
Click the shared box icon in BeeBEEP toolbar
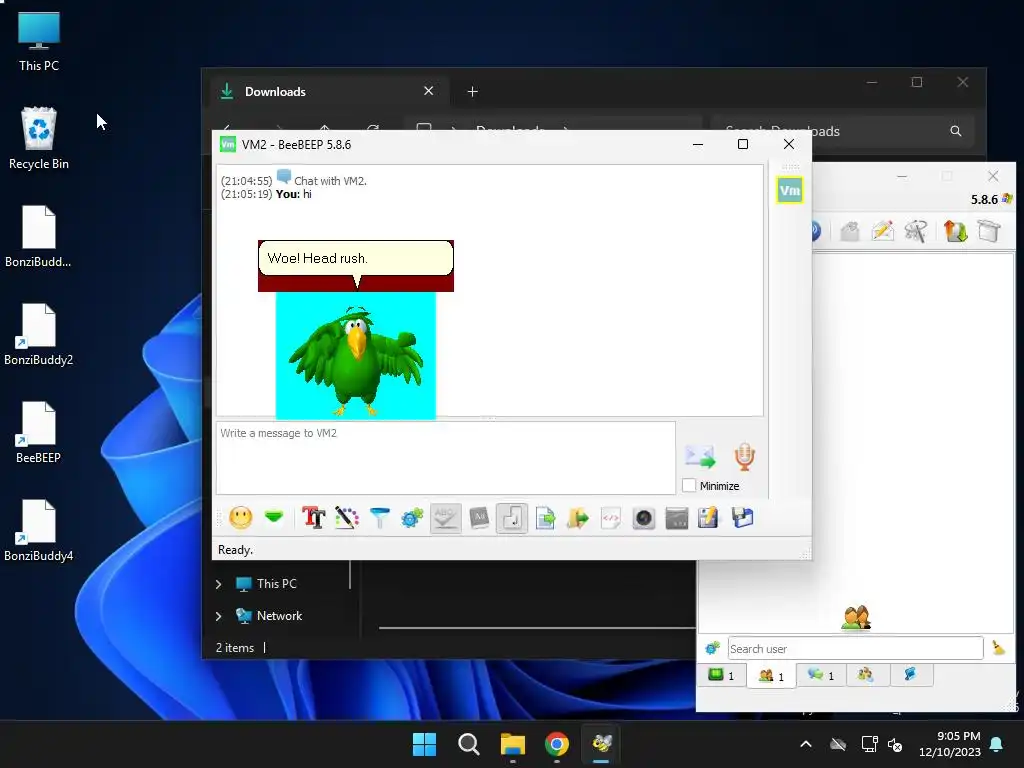point(989,231)
